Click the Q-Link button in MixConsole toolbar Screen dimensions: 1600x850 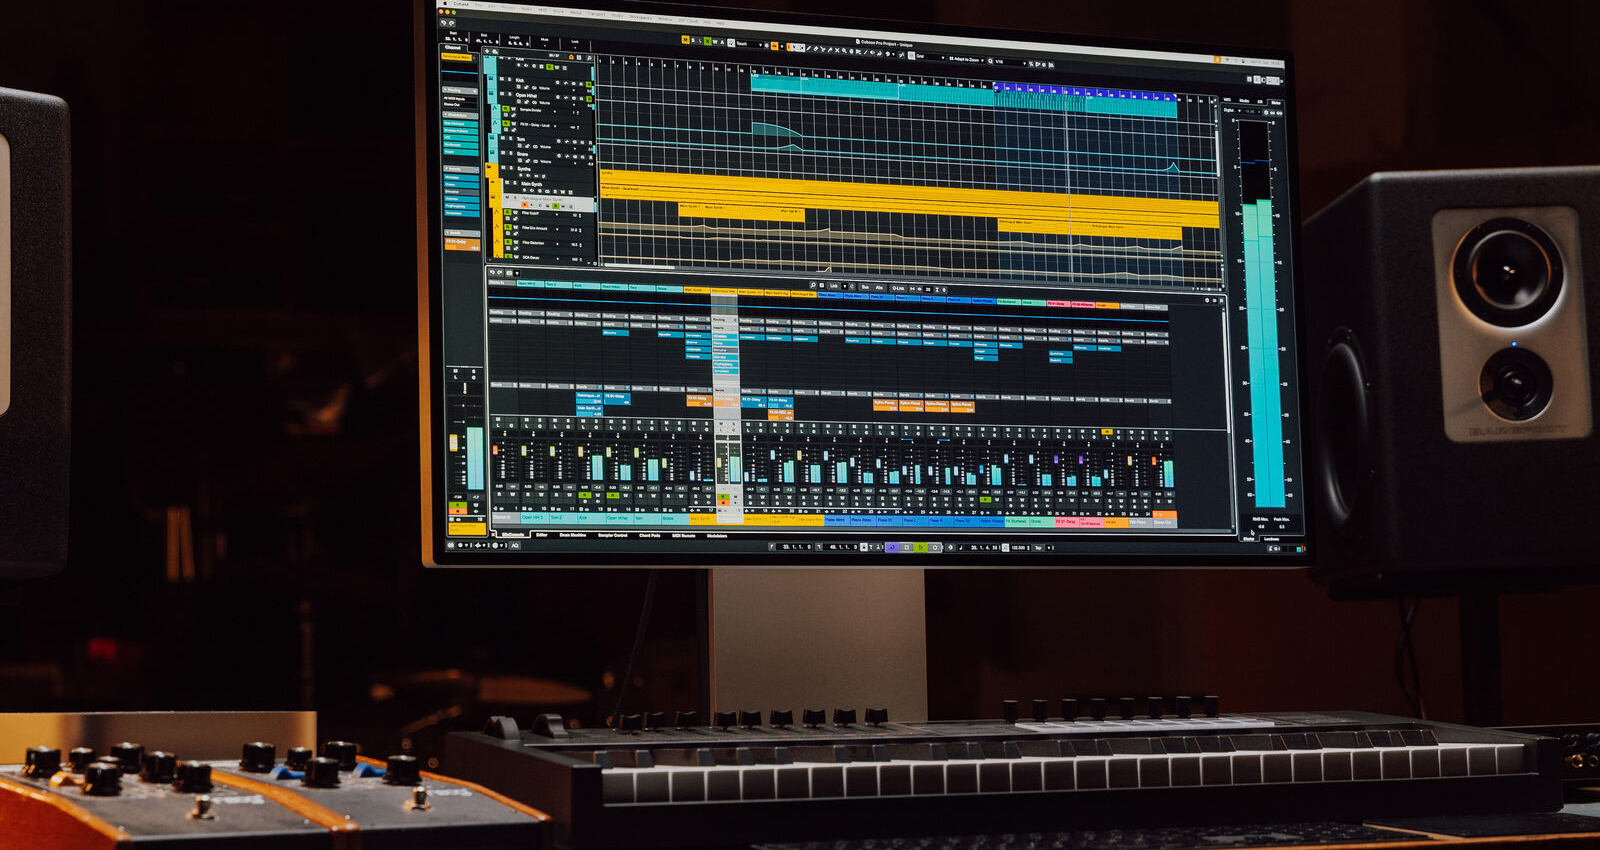[898, 288]
